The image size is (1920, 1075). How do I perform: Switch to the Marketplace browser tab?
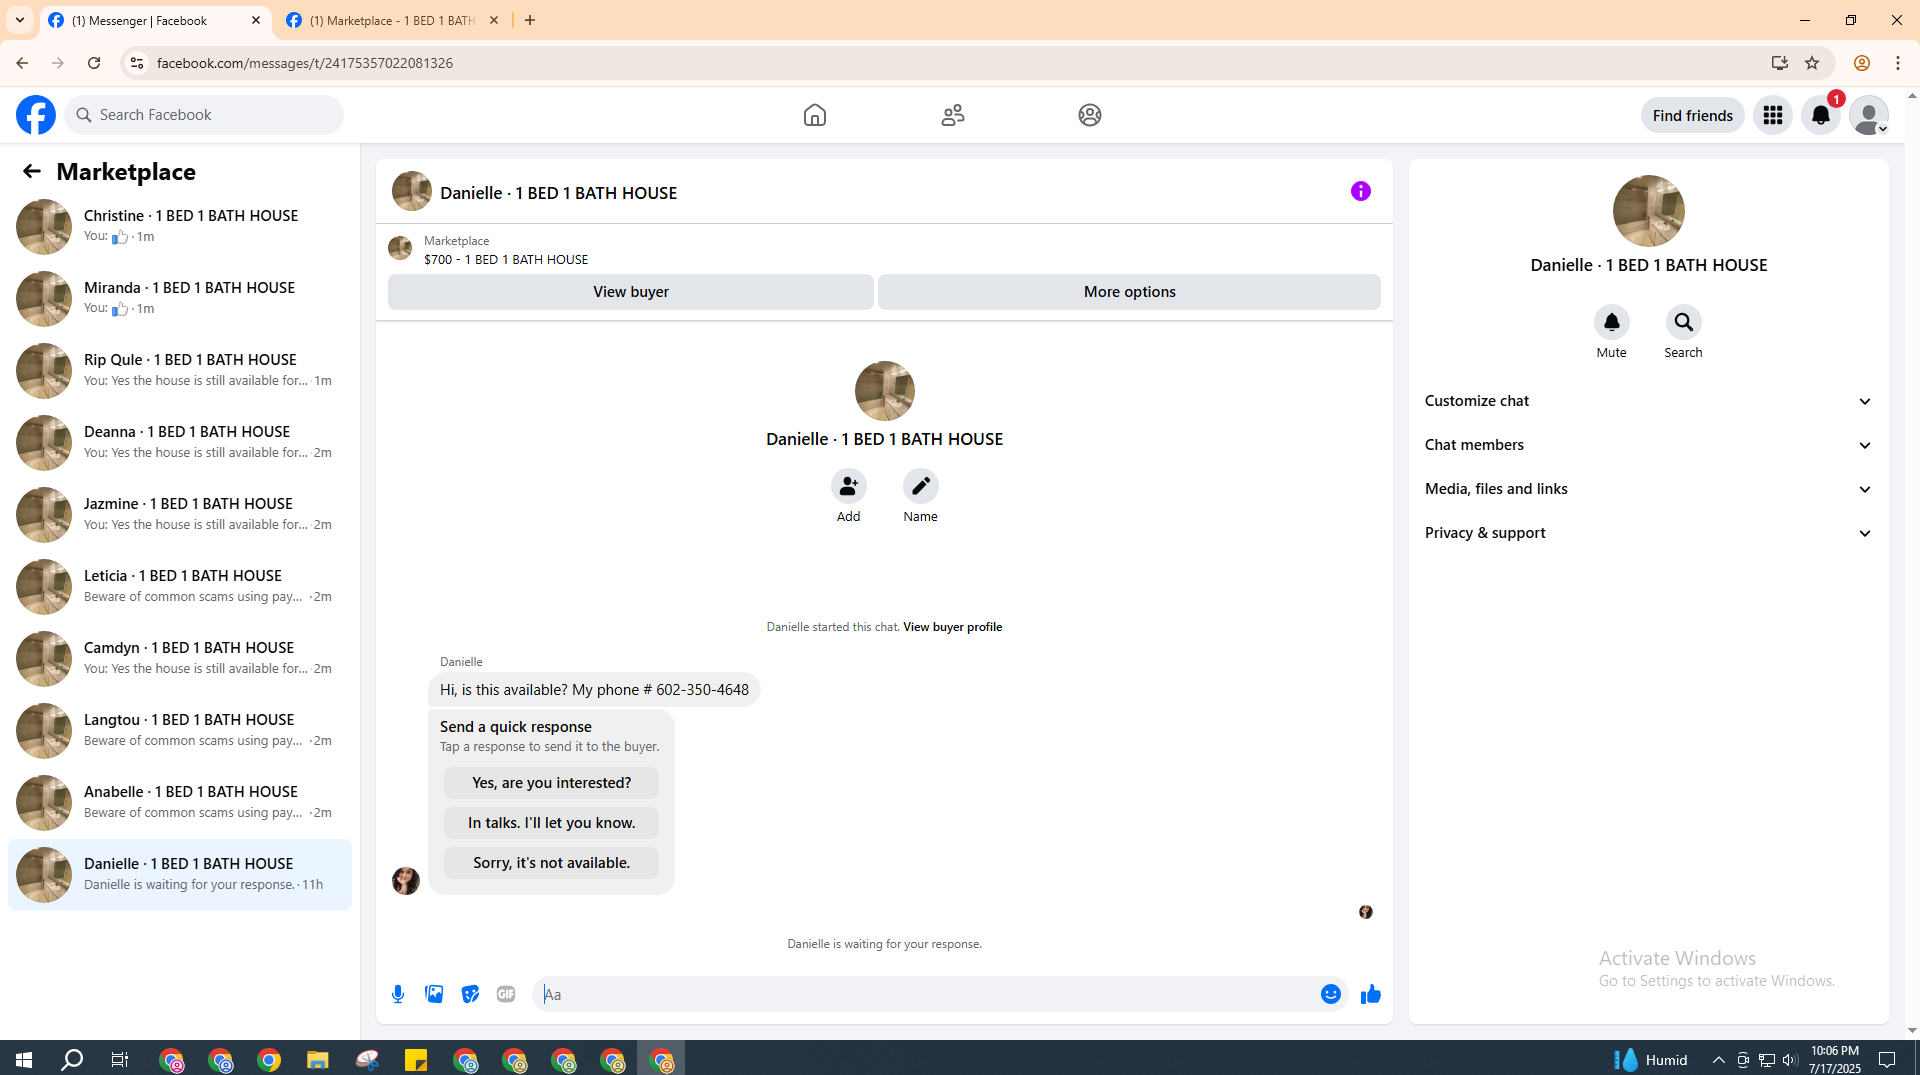[x=393, y=20]
